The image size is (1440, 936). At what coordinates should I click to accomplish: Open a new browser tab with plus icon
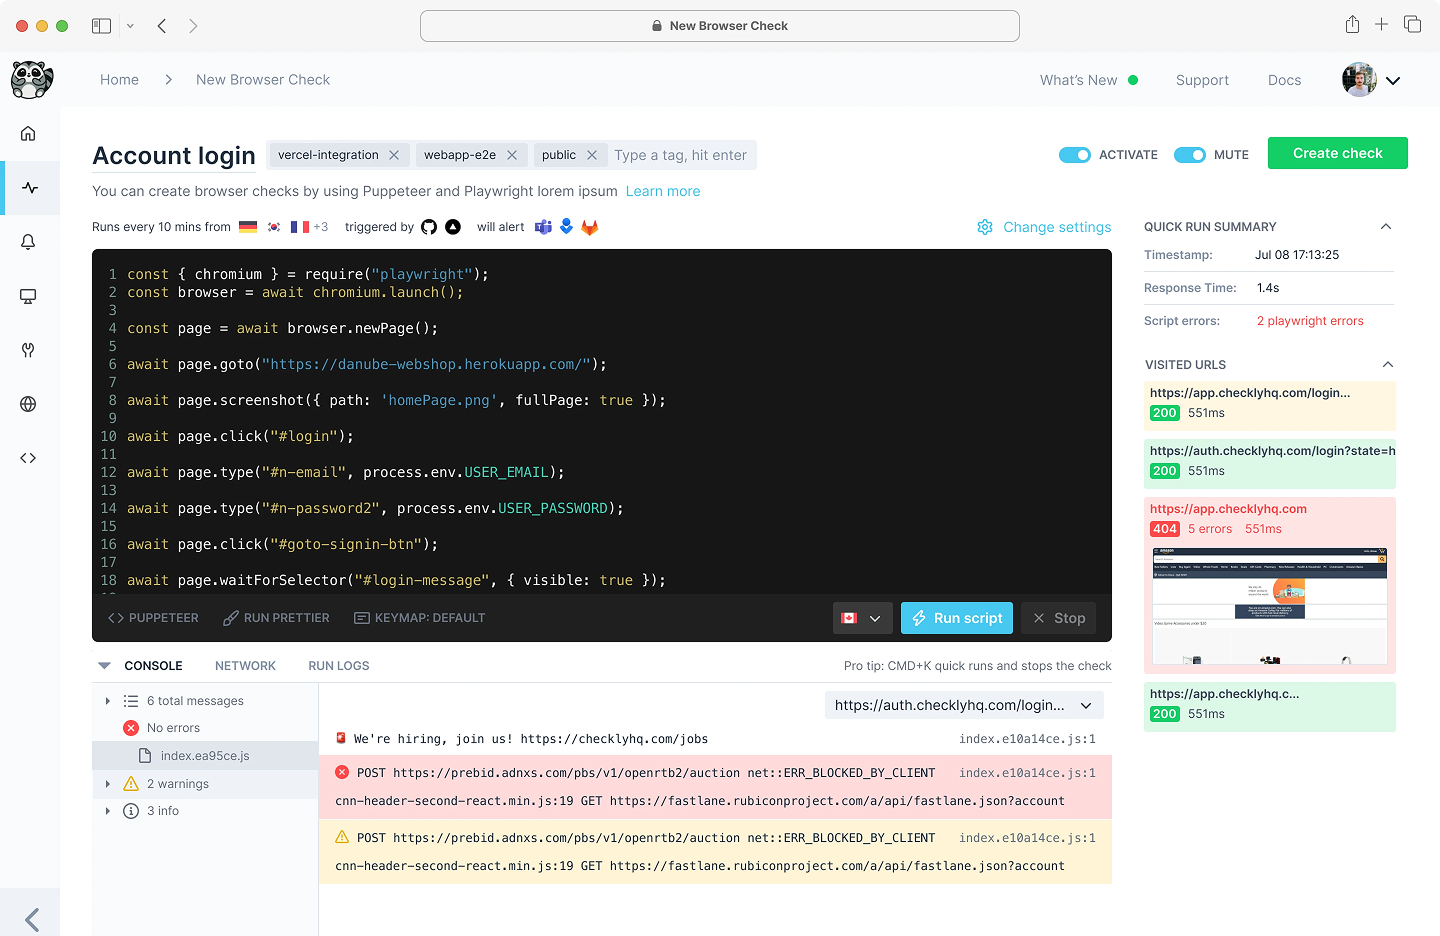pos(1381,25)
